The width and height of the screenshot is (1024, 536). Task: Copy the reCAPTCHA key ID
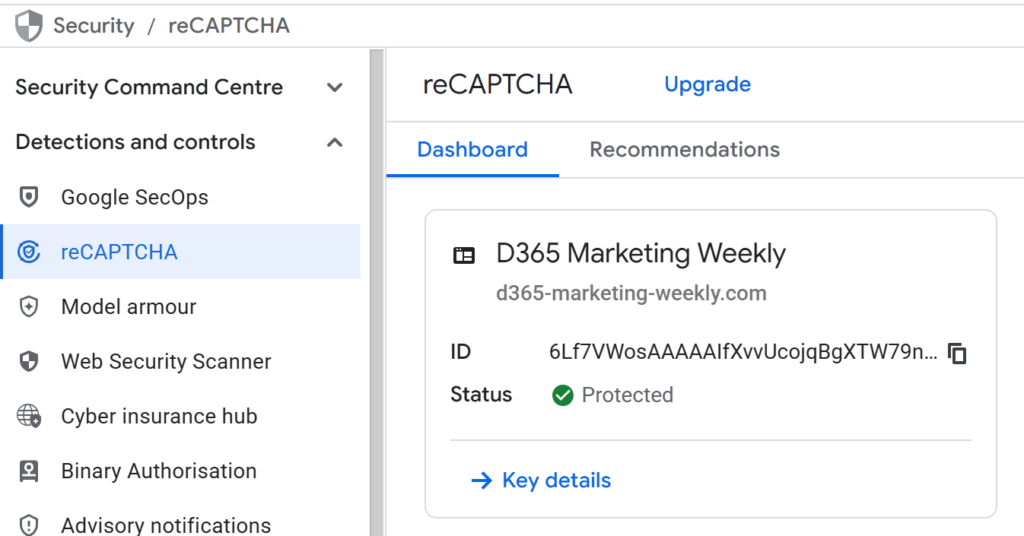pos(957,352)
